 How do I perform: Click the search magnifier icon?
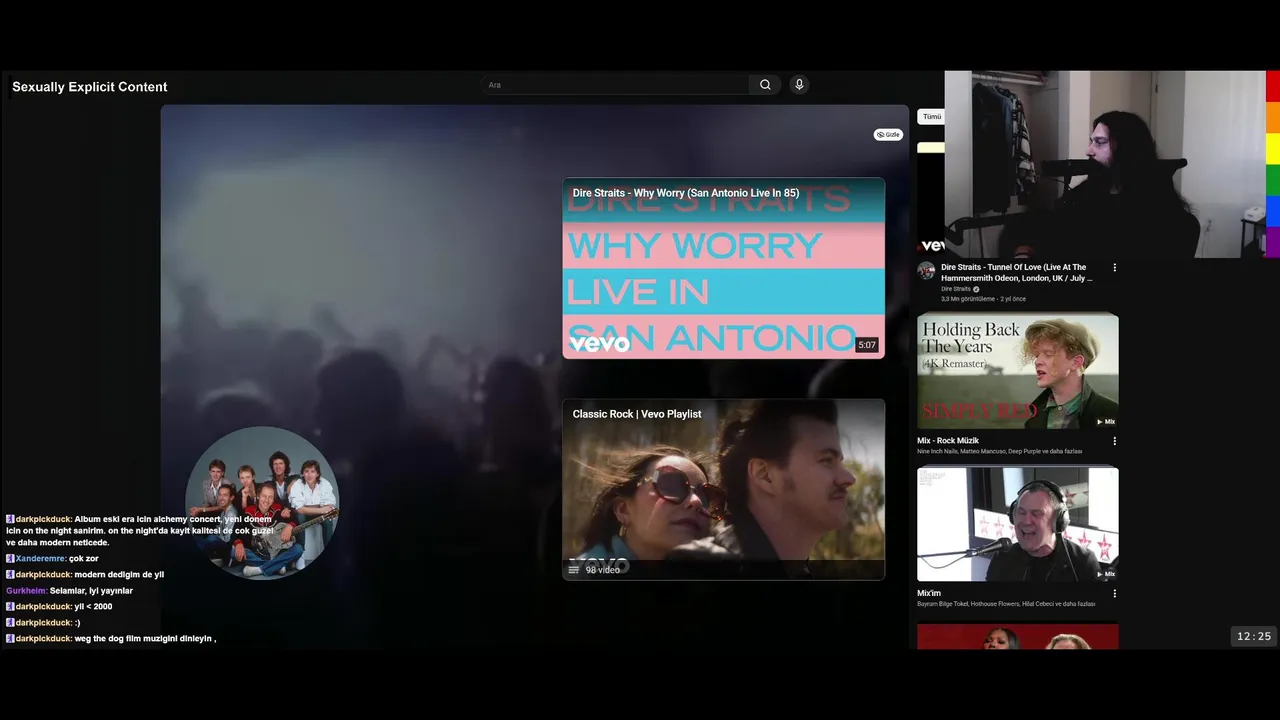point(765,85)
